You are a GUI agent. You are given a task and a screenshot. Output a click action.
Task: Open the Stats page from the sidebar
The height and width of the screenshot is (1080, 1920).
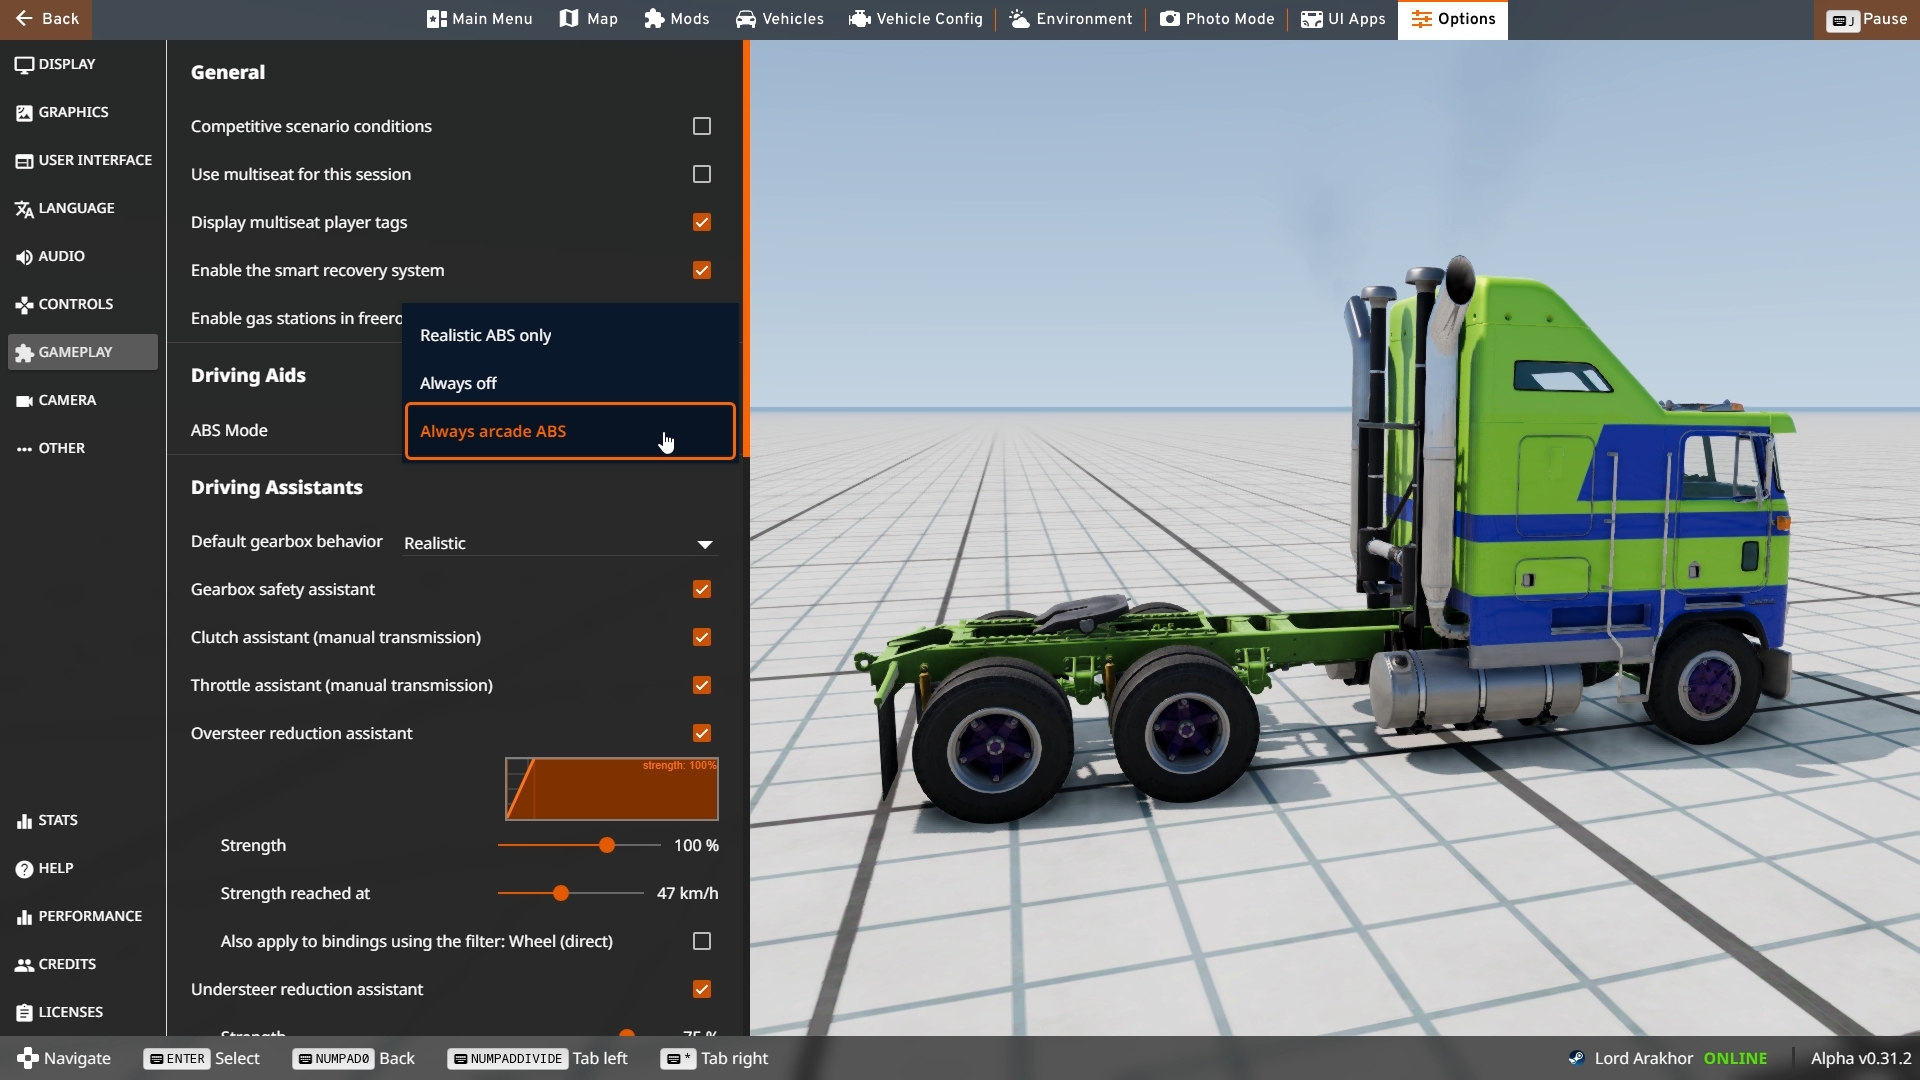click(57, 820)
